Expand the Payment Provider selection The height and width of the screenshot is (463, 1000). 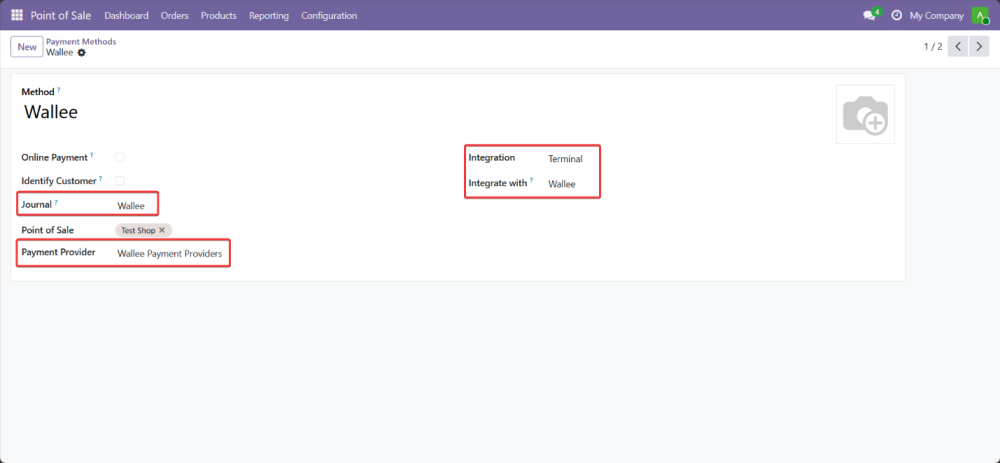169,253
